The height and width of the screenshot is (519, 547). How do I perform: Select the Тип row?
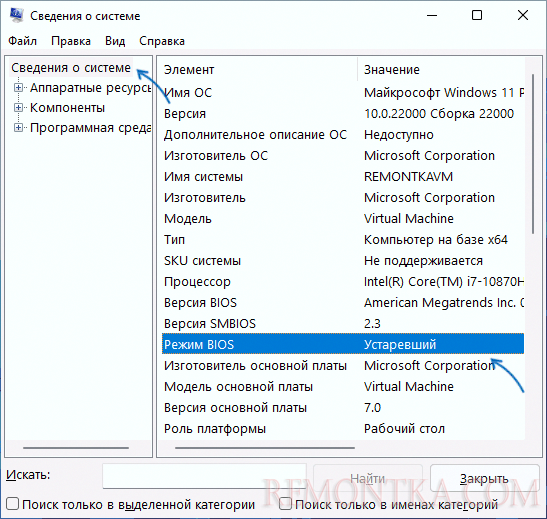coord(343,240)
